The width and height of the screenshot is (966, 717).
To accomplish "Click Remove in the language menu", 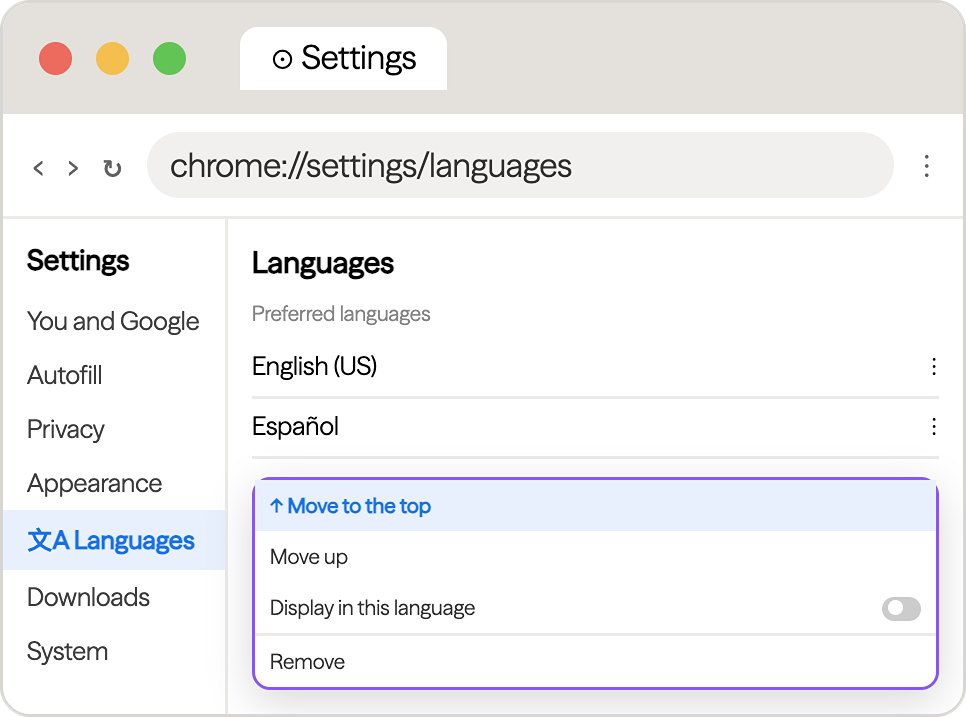I will (x=596, y=662).
